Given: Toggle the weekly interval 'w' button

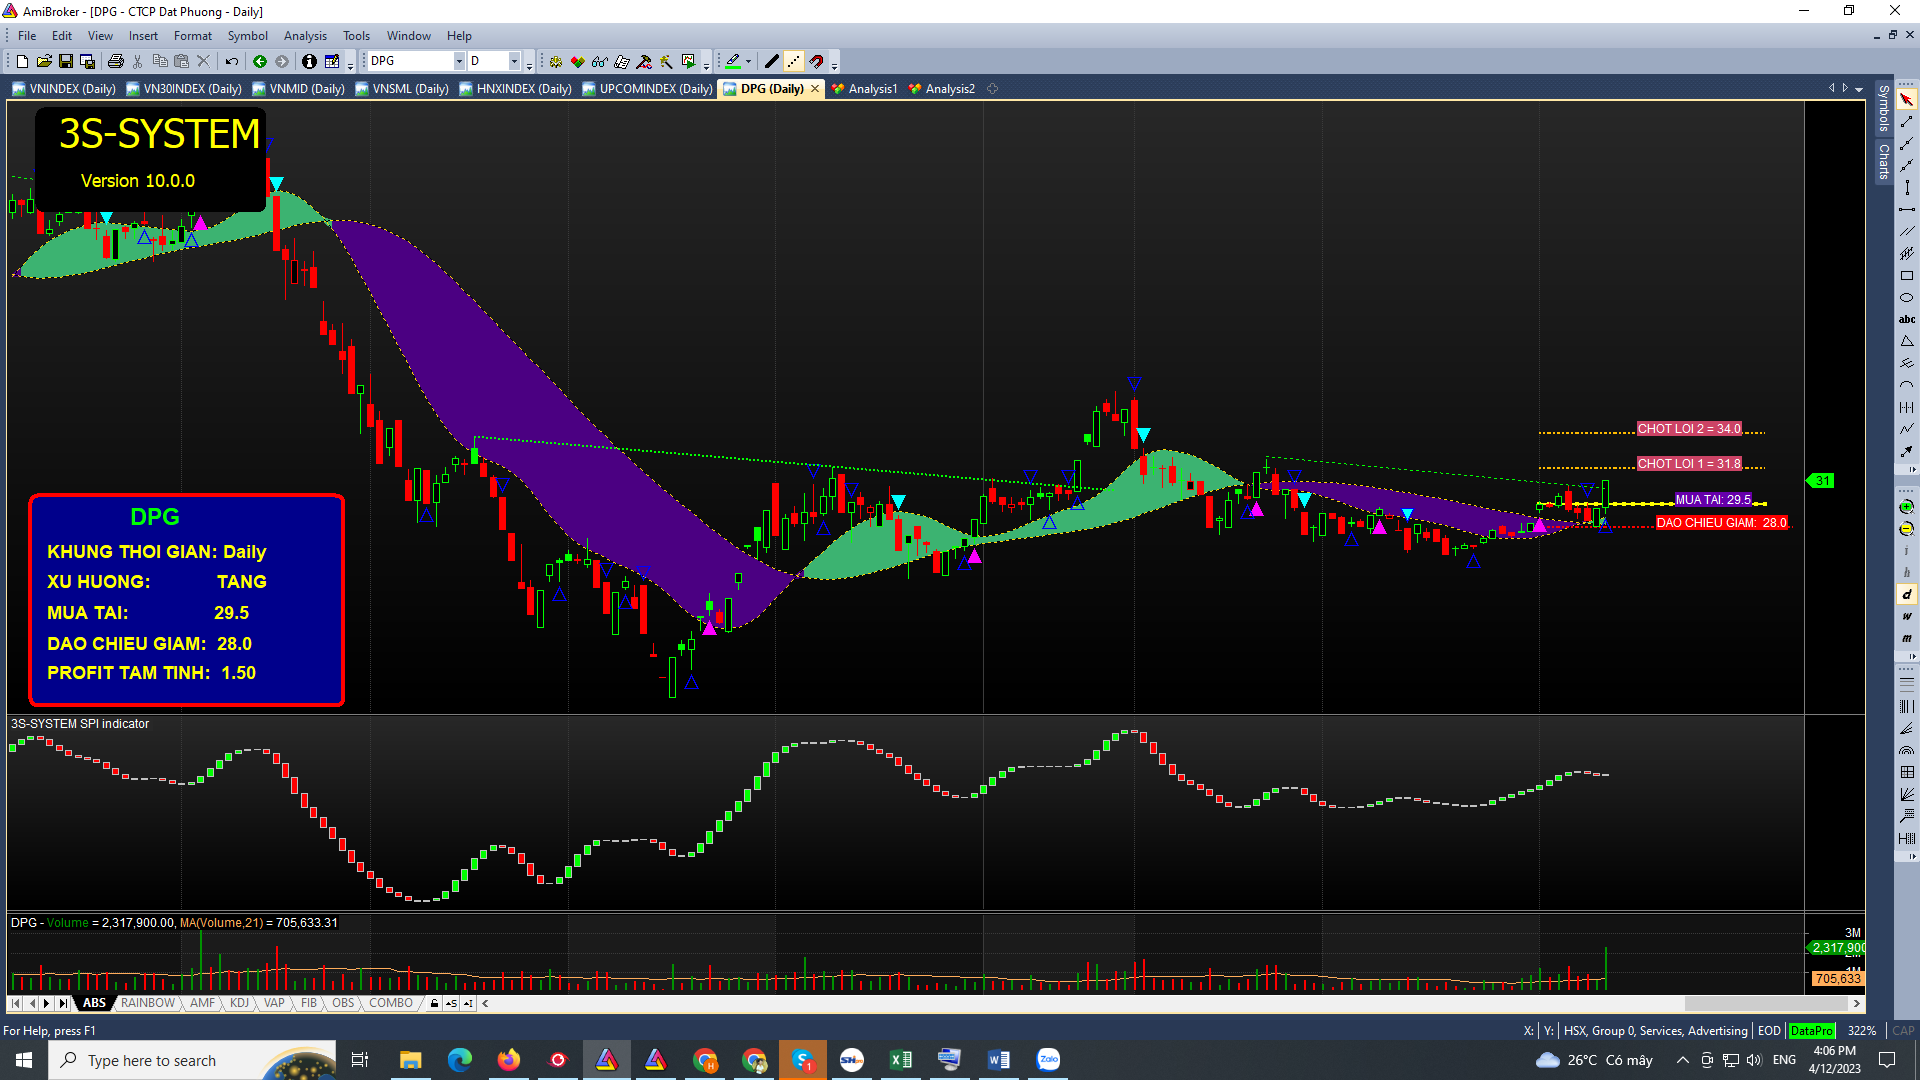Looking at the screenshot, I should click(x=1906, y=616).
